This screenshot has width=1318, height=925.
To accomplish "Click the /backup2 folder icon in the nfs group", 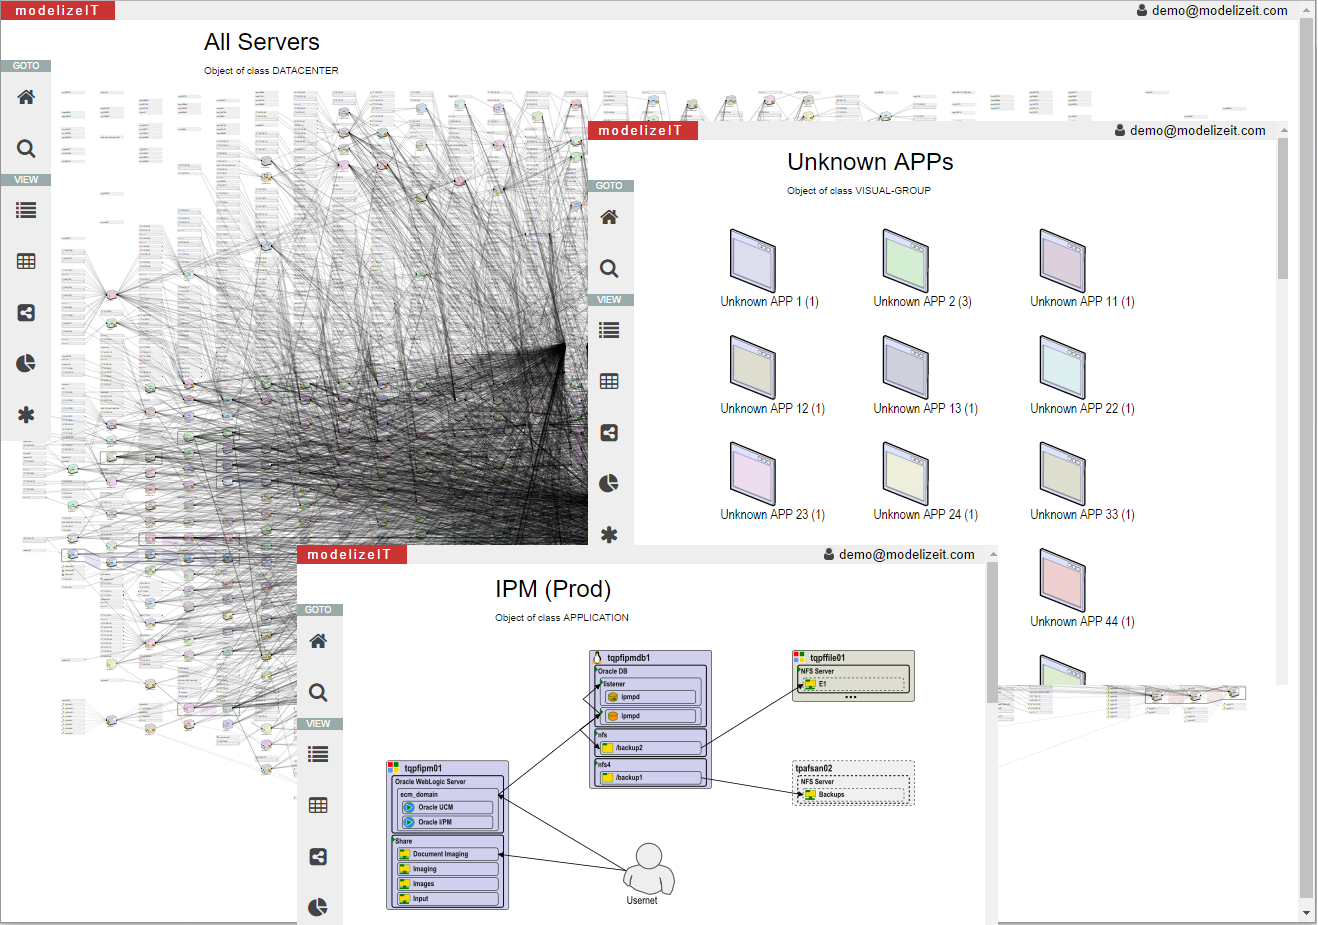I will click(x=607, y=748).
